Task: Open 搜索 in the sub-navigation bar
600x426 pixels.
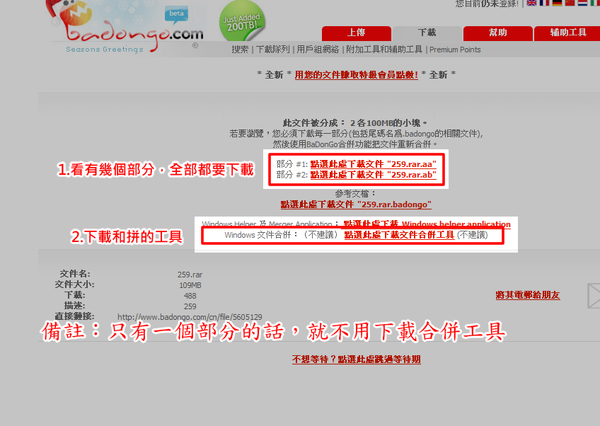Action: coord(240,50)
